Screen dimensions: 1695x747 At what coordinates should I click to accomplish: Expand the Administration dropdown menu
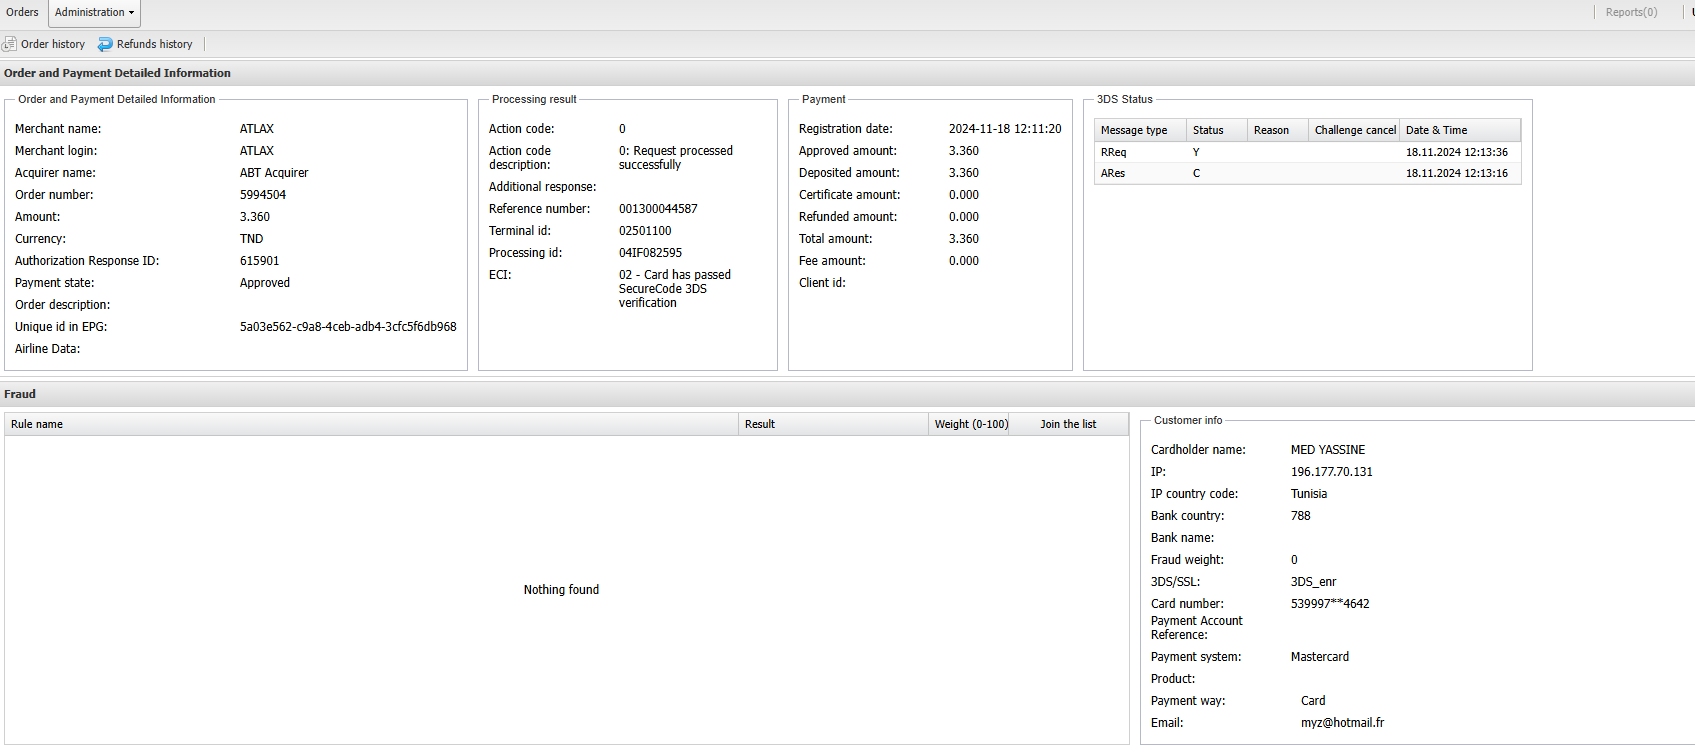pos(94,13)
